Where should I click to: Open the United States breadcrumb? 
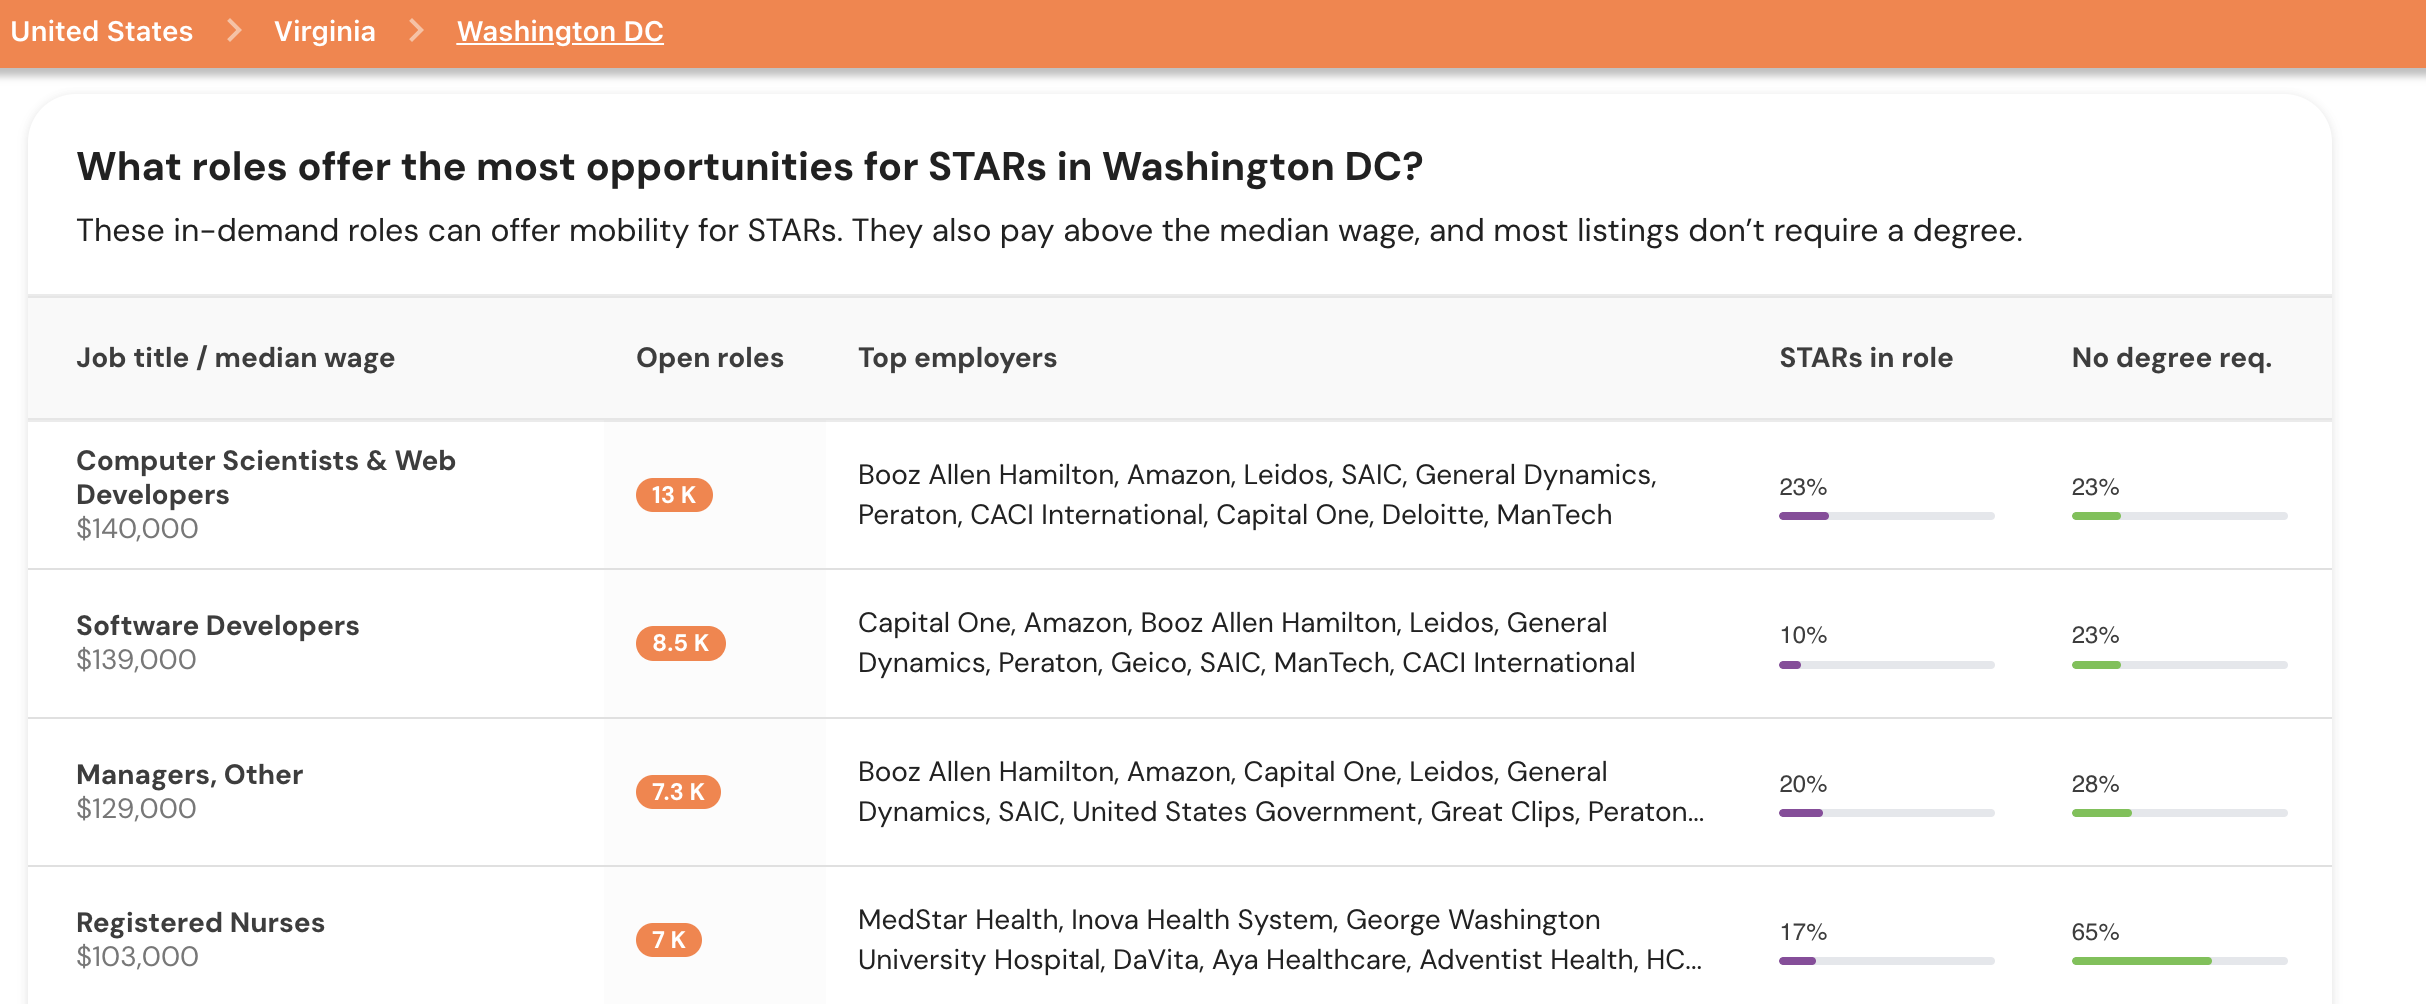pos(101,31)
